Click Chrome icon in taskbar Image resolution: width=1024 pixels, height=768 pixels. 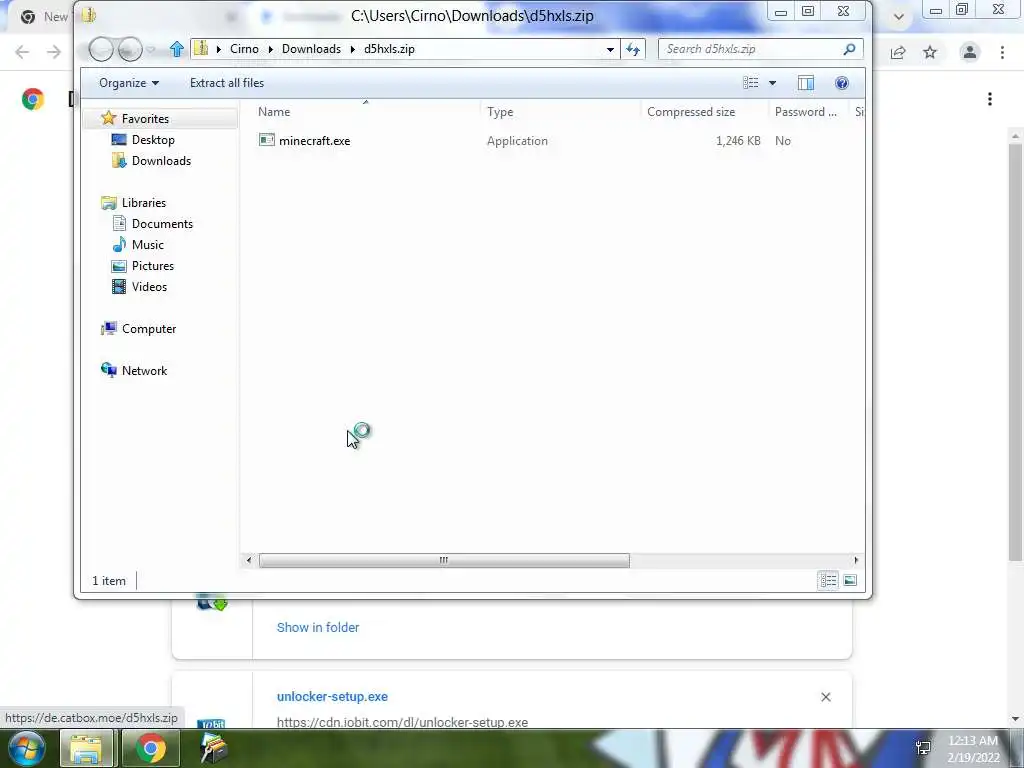(x=151, y=748)
